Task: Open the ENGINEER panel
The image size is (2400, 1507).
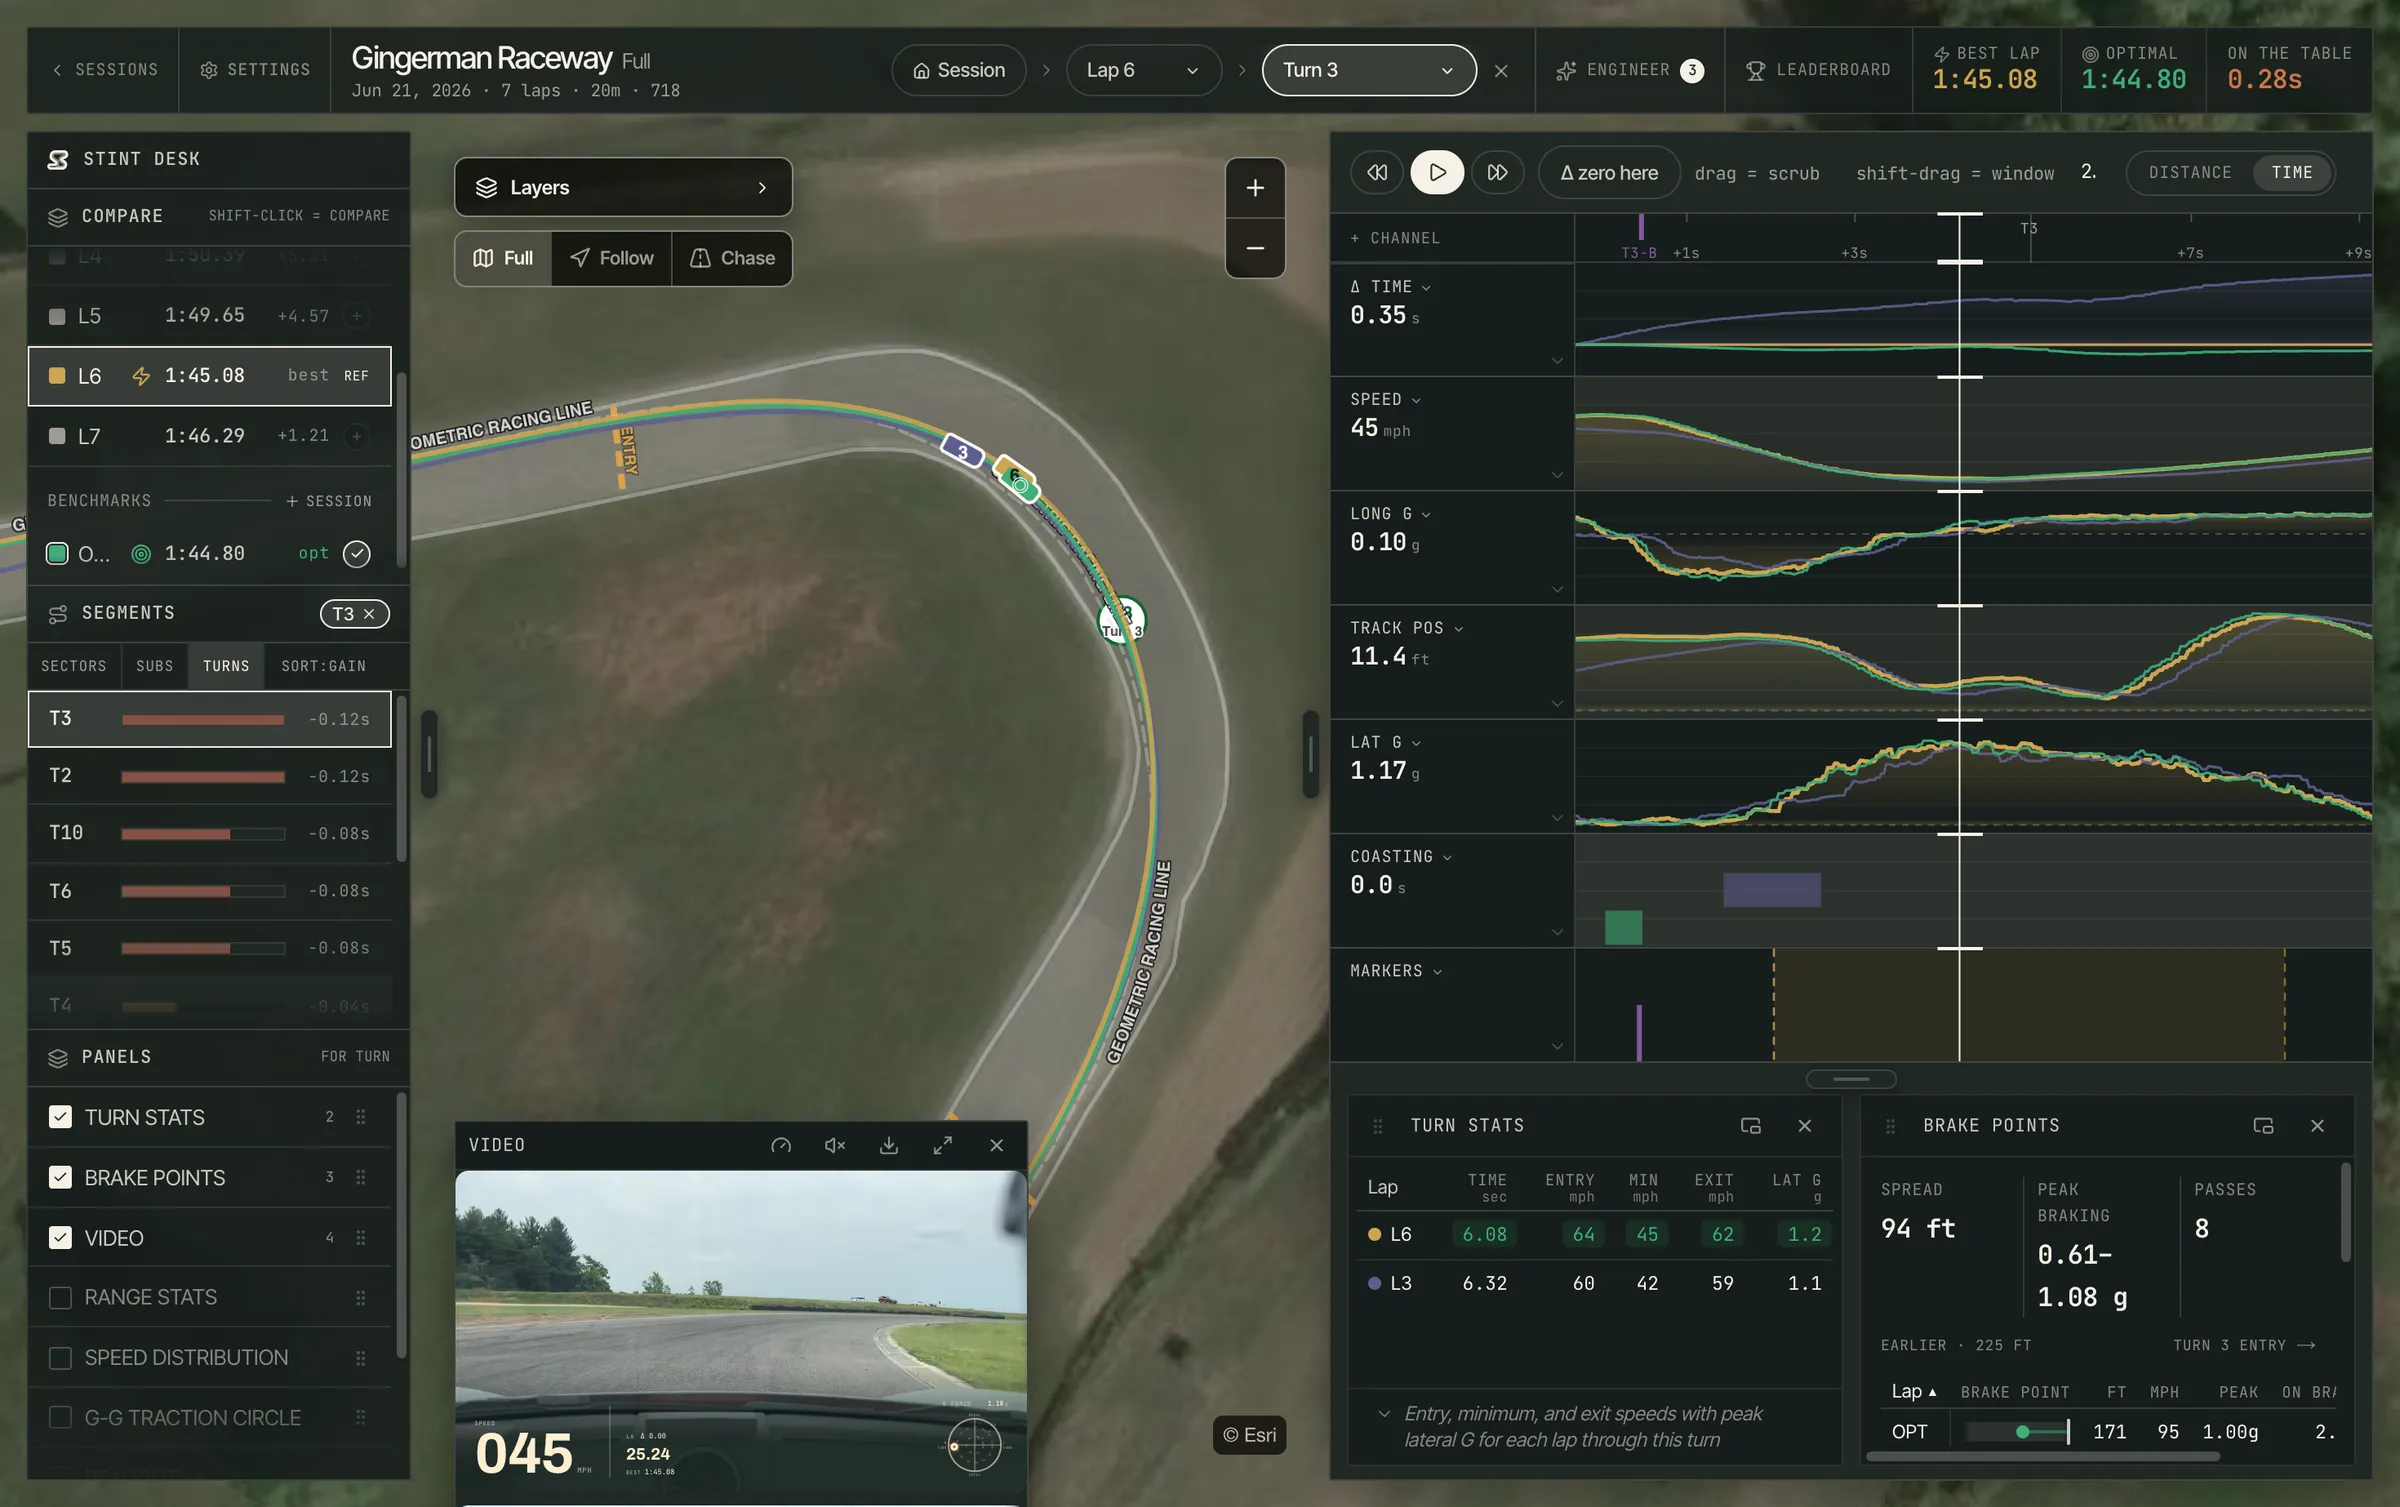Action: pyautogui.click(x=1629, y=70)
